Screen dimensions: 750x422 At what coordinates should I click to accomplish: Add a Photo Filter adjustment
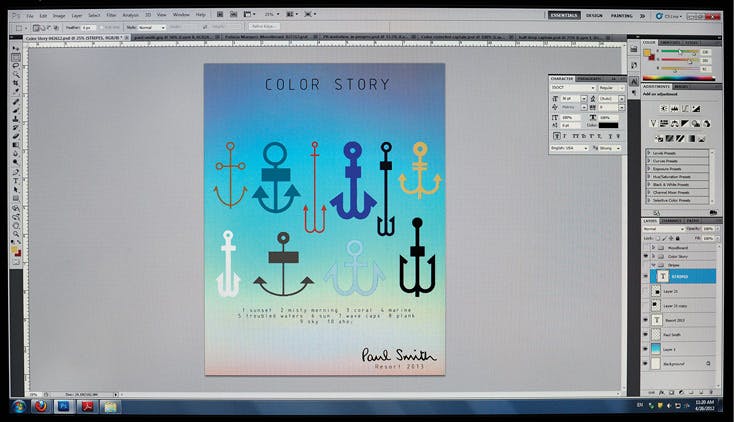coord(695,123)
